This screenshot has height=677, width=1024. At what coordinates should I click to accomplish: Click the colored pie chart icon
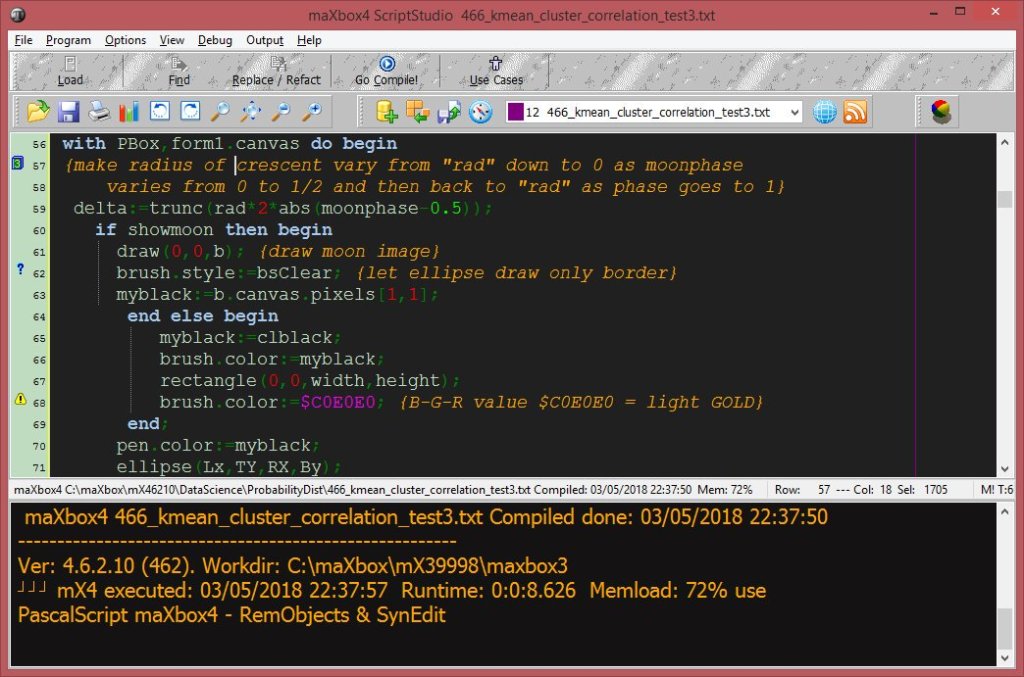[x=941, y=112]
